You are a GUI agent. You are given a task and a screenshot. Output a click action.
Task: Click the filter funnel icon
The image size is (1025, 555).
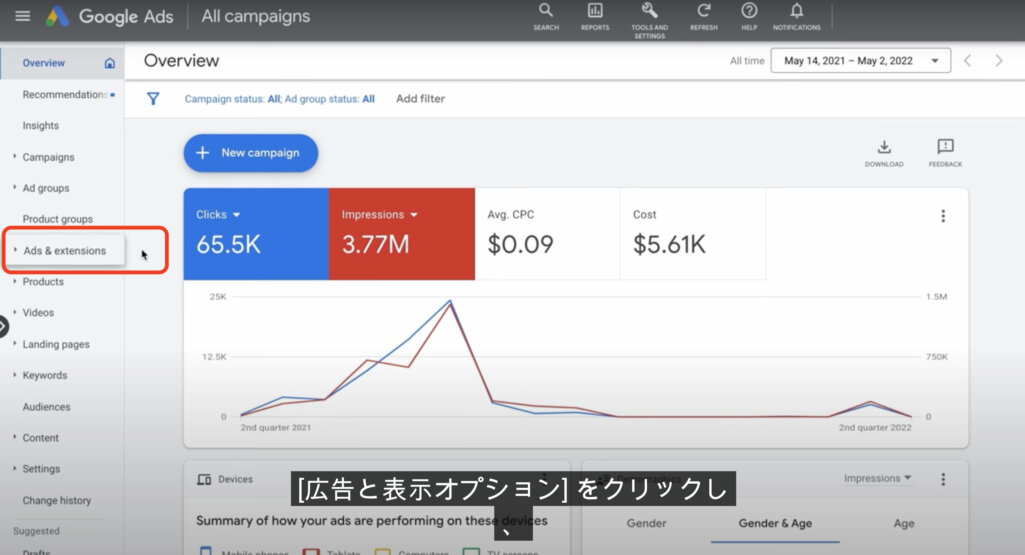[x=153, y=99]
